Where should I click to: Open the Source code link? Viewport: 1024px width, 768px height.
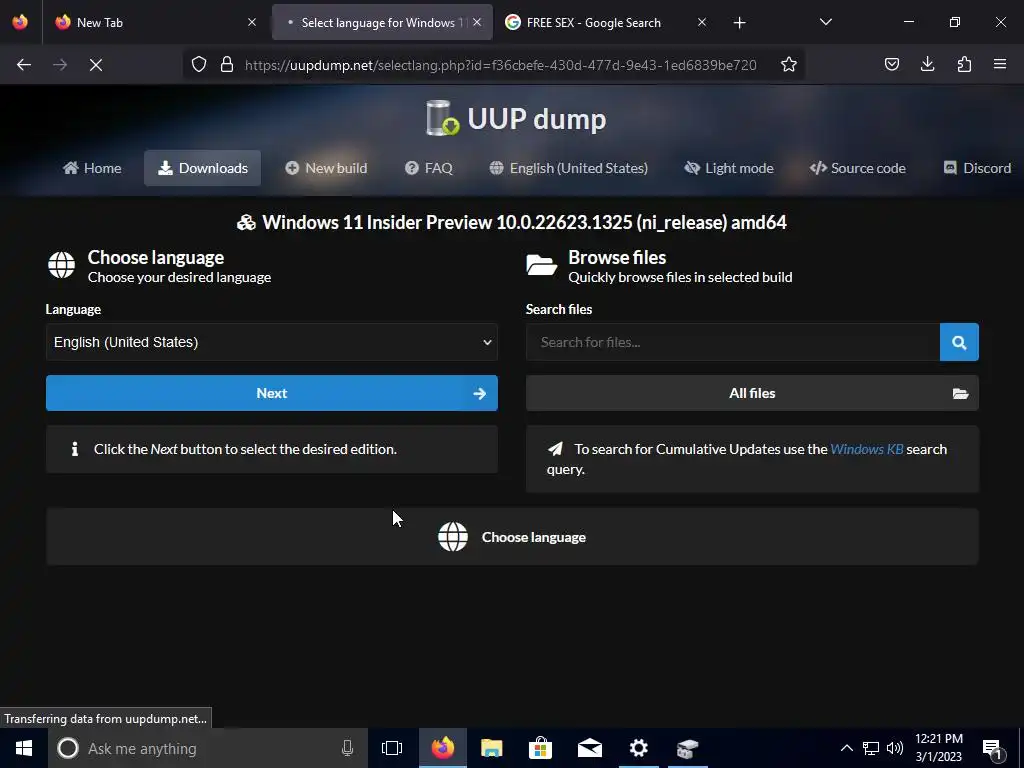pyautogui.click(x=857, y=168)
